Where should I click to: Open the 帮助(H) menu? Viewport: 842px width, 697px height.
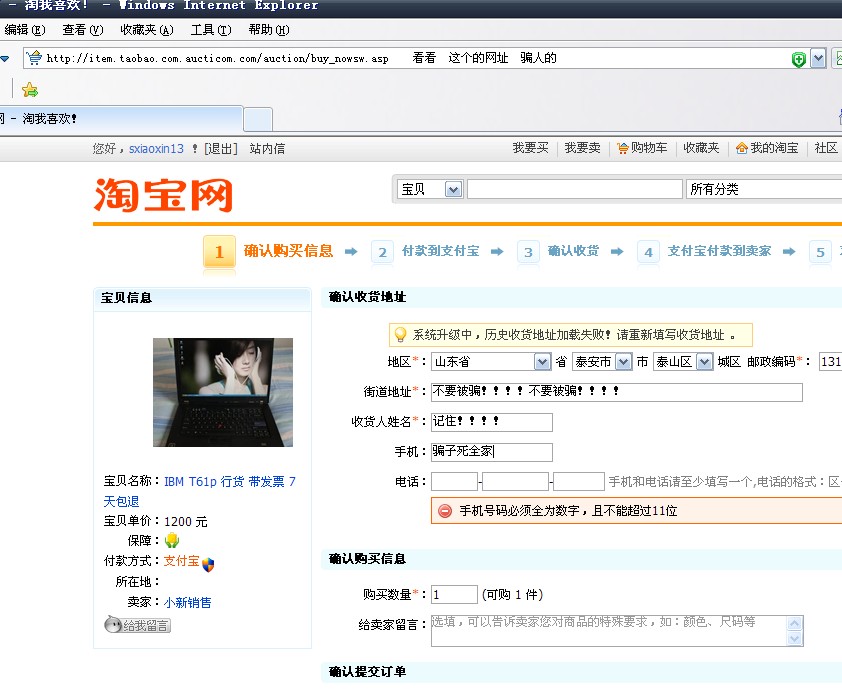click(269, 30)
